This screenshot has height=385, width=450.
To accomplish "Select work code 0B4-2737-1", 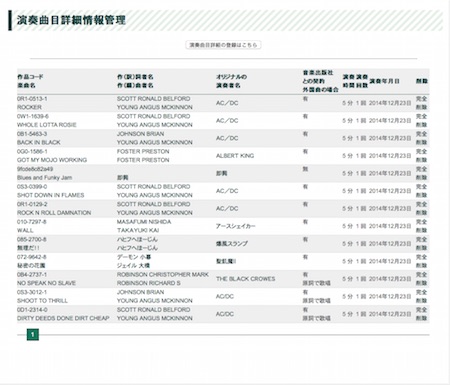I will tap(32, 274).
